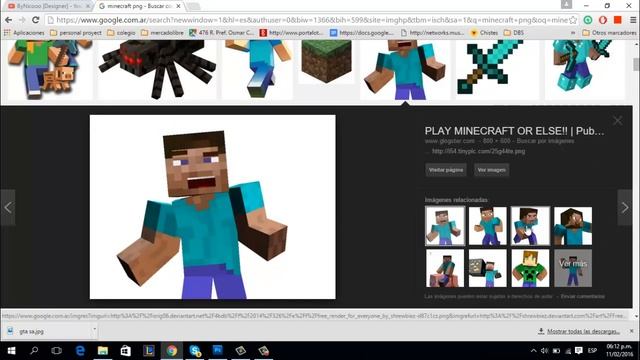Open the third related image, Steve crouching

coord(530,226)
